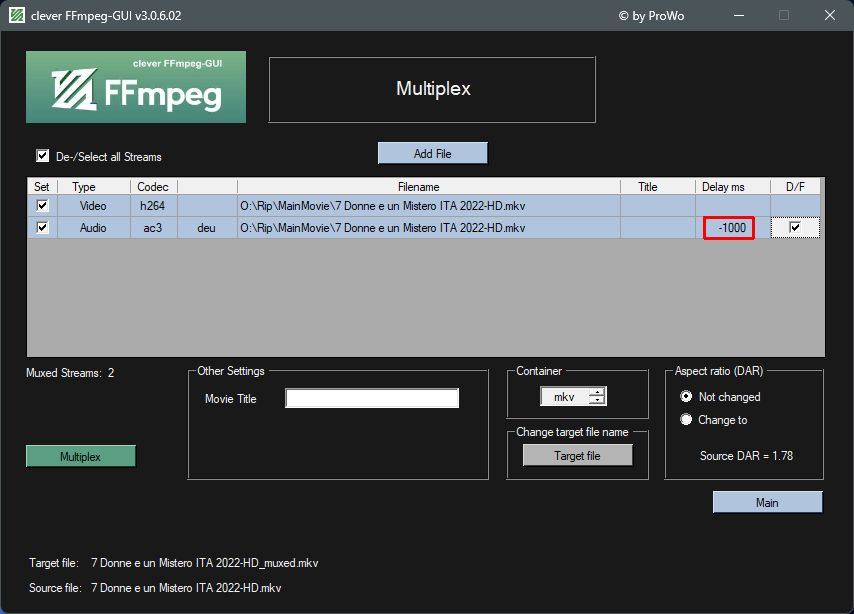Click the Type column header
The image size is (854, 614).
tap(94, 187)
